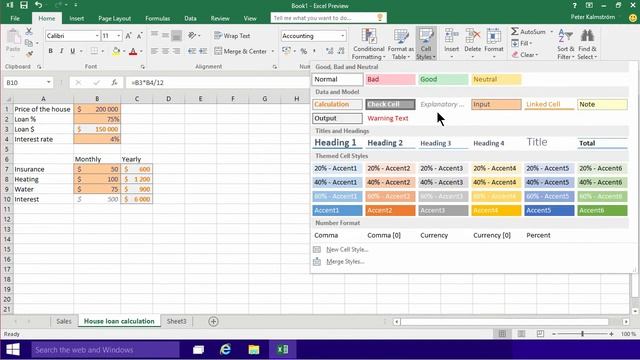Click the Delete cells icon

[473, 36]
